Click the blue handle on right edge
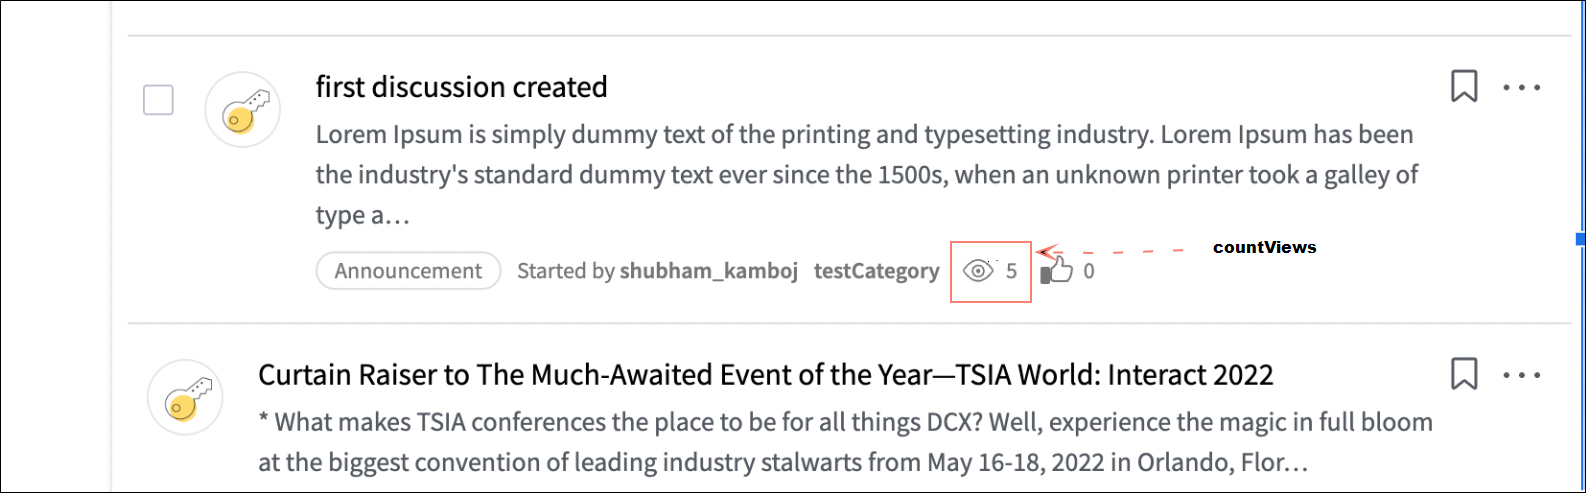This screenshot has height=493, width=1586. [x=1580, y=239]
